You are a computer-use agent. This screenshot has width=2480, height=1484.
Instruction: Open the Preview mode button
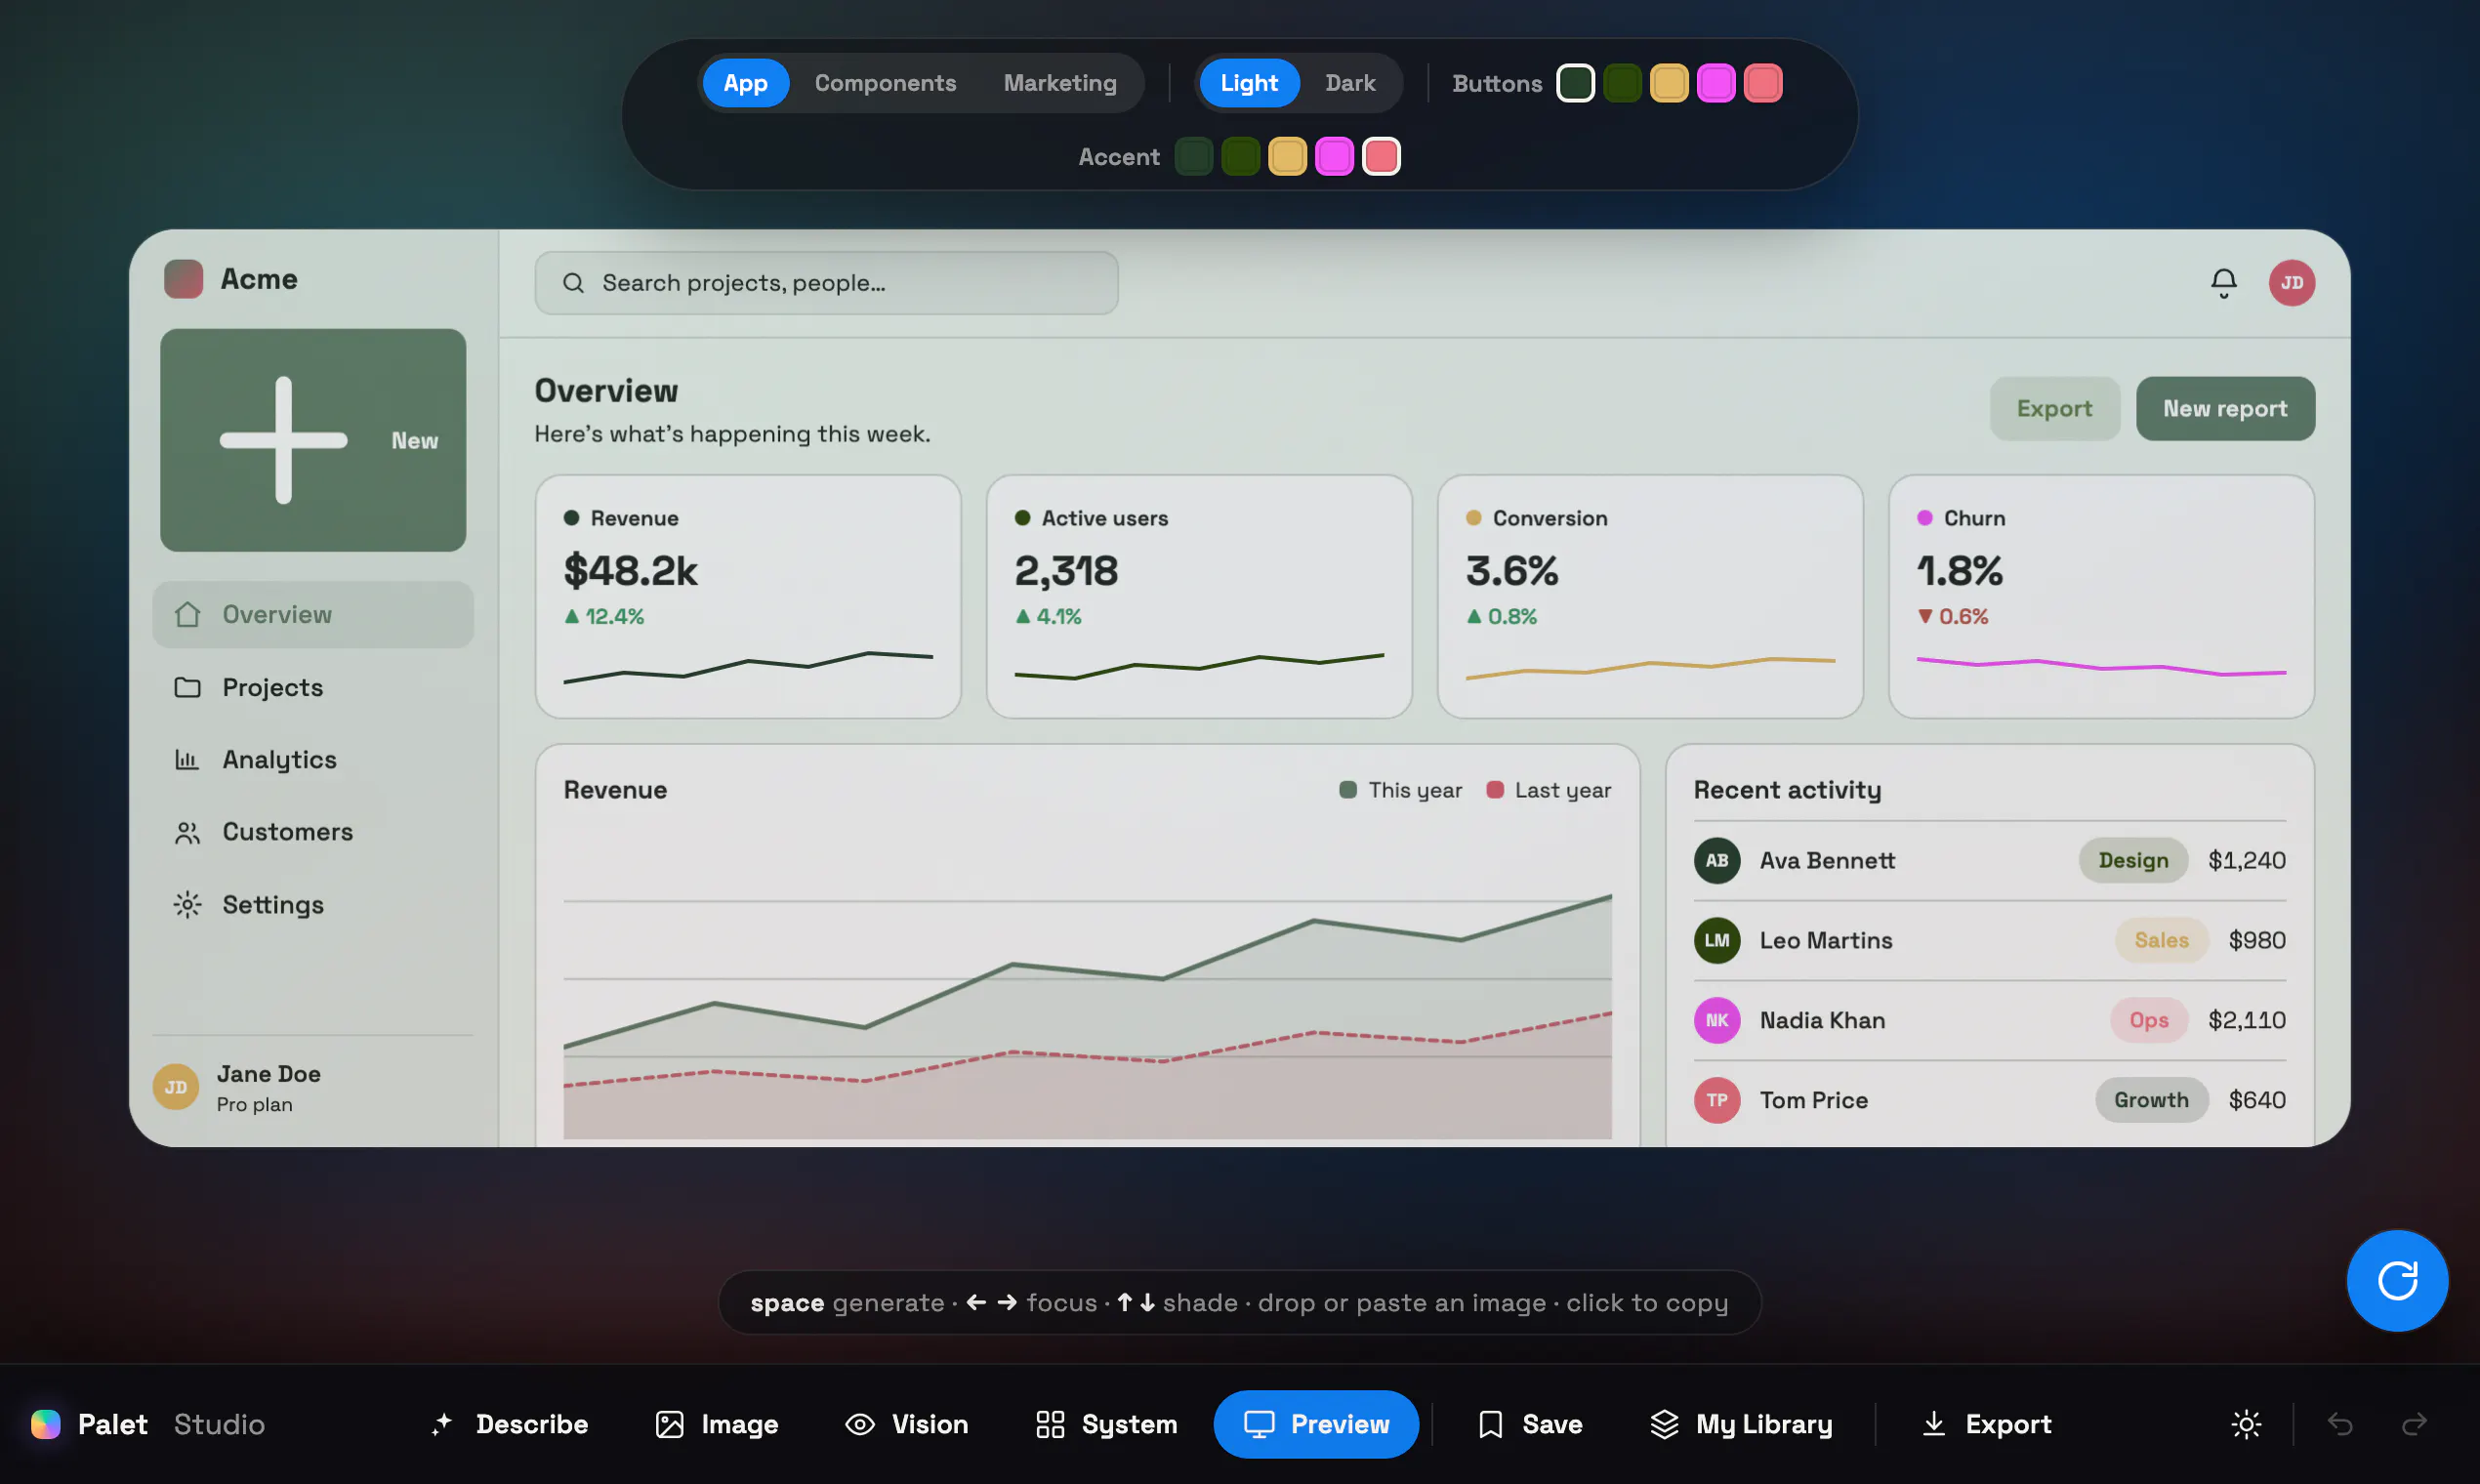click(x=1316, y=1424)
